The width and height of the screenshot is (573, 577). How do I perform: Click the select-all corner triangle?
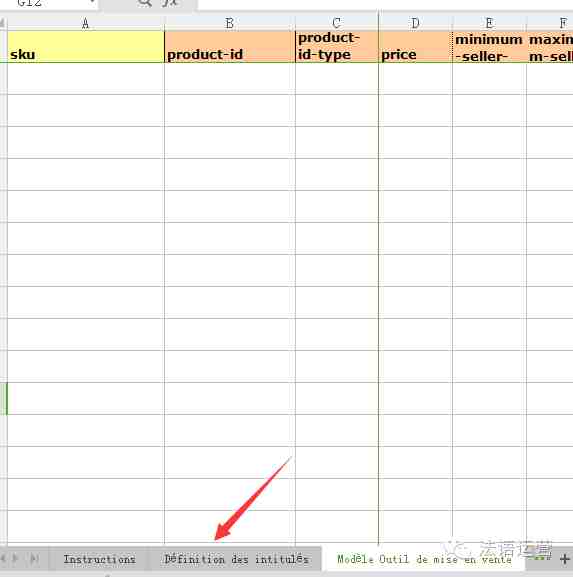coord(3,23)
